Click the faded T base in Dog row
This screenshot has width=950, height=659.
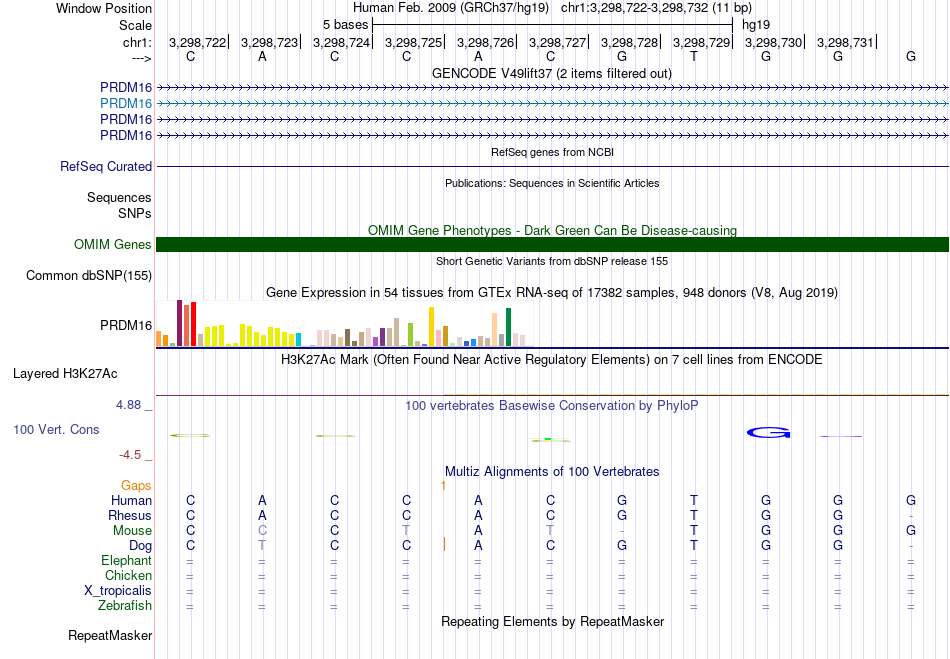click(x=262, y=546)
